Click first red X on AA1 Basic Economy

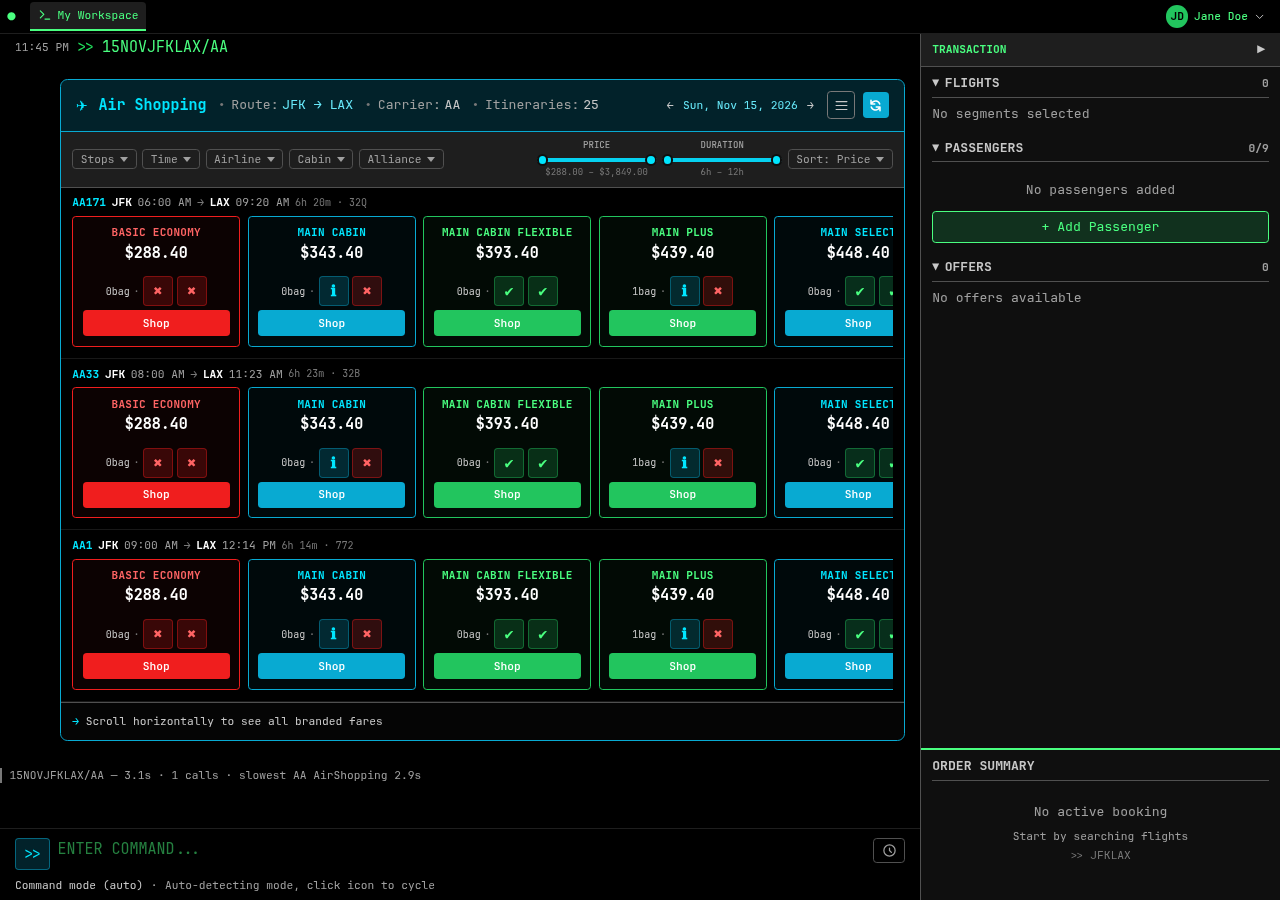tap(158, 634)
